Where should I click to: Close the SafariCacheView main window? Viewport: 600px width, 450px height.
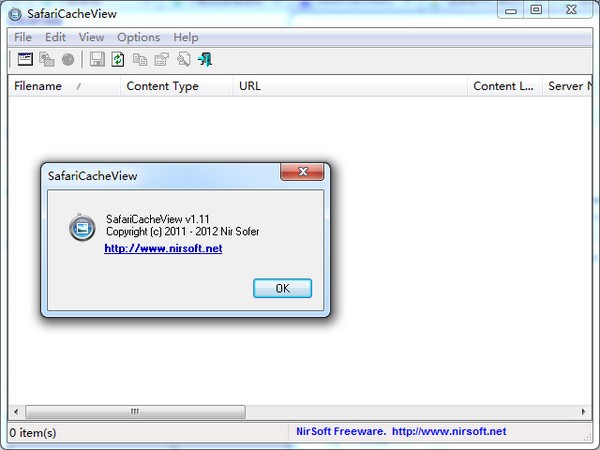(571, 10)
